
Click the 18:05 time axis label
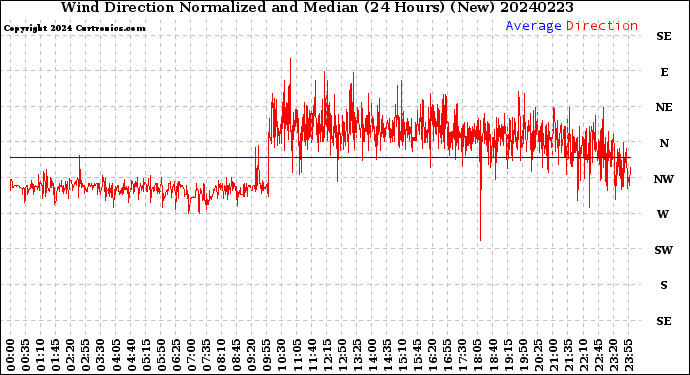[x=477, y=355]
